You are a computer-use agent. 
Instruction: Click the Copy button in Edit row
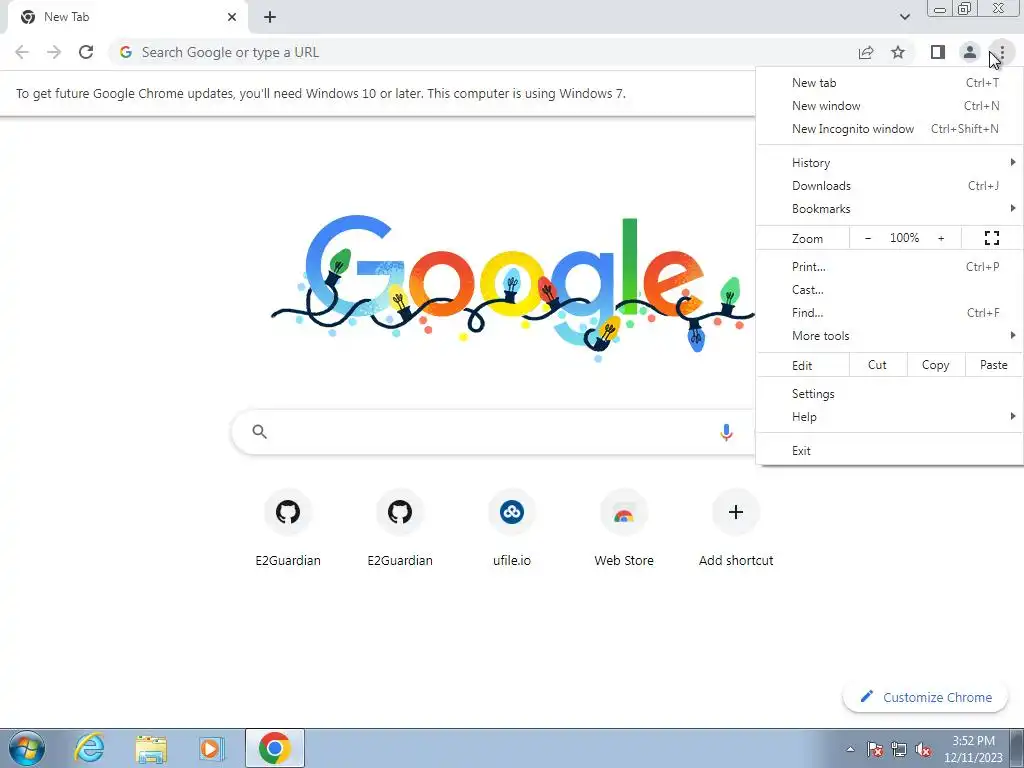click(935, 365)
